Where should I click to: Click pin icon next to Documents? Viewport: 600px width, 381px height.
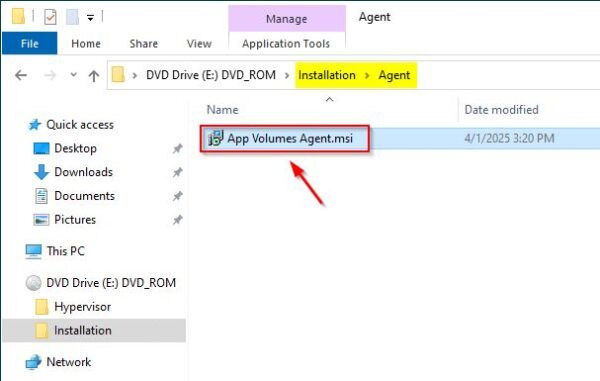point(177,196)
